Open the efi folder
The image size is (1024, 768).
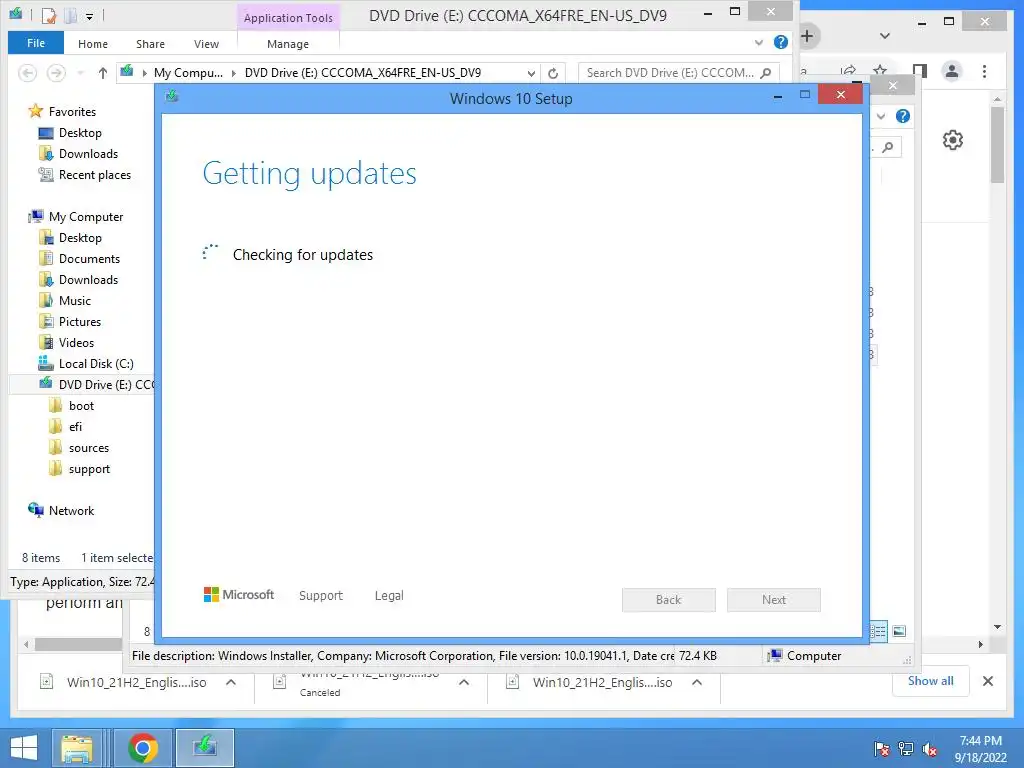click(75, 426)
